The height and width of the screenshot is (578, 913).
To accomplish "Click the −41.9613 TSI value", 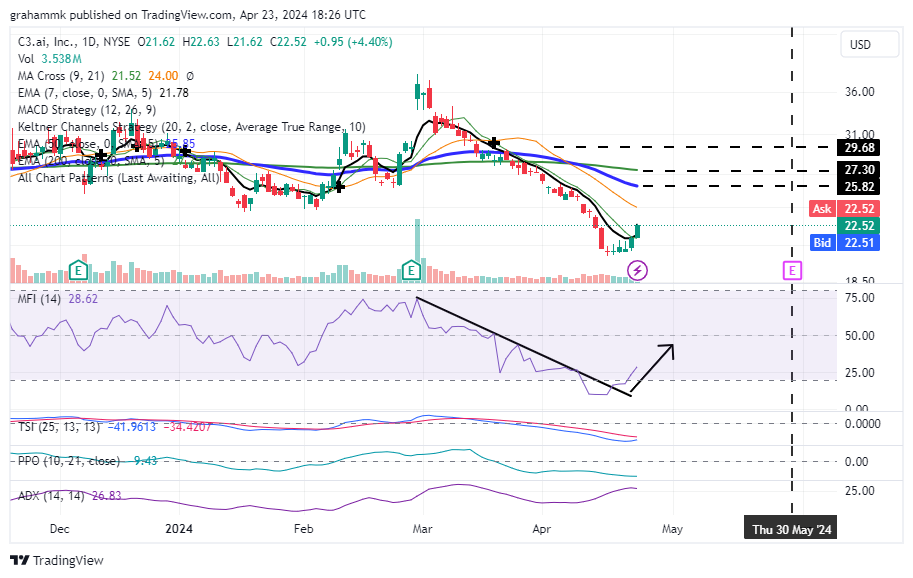I will coord(132,427).
